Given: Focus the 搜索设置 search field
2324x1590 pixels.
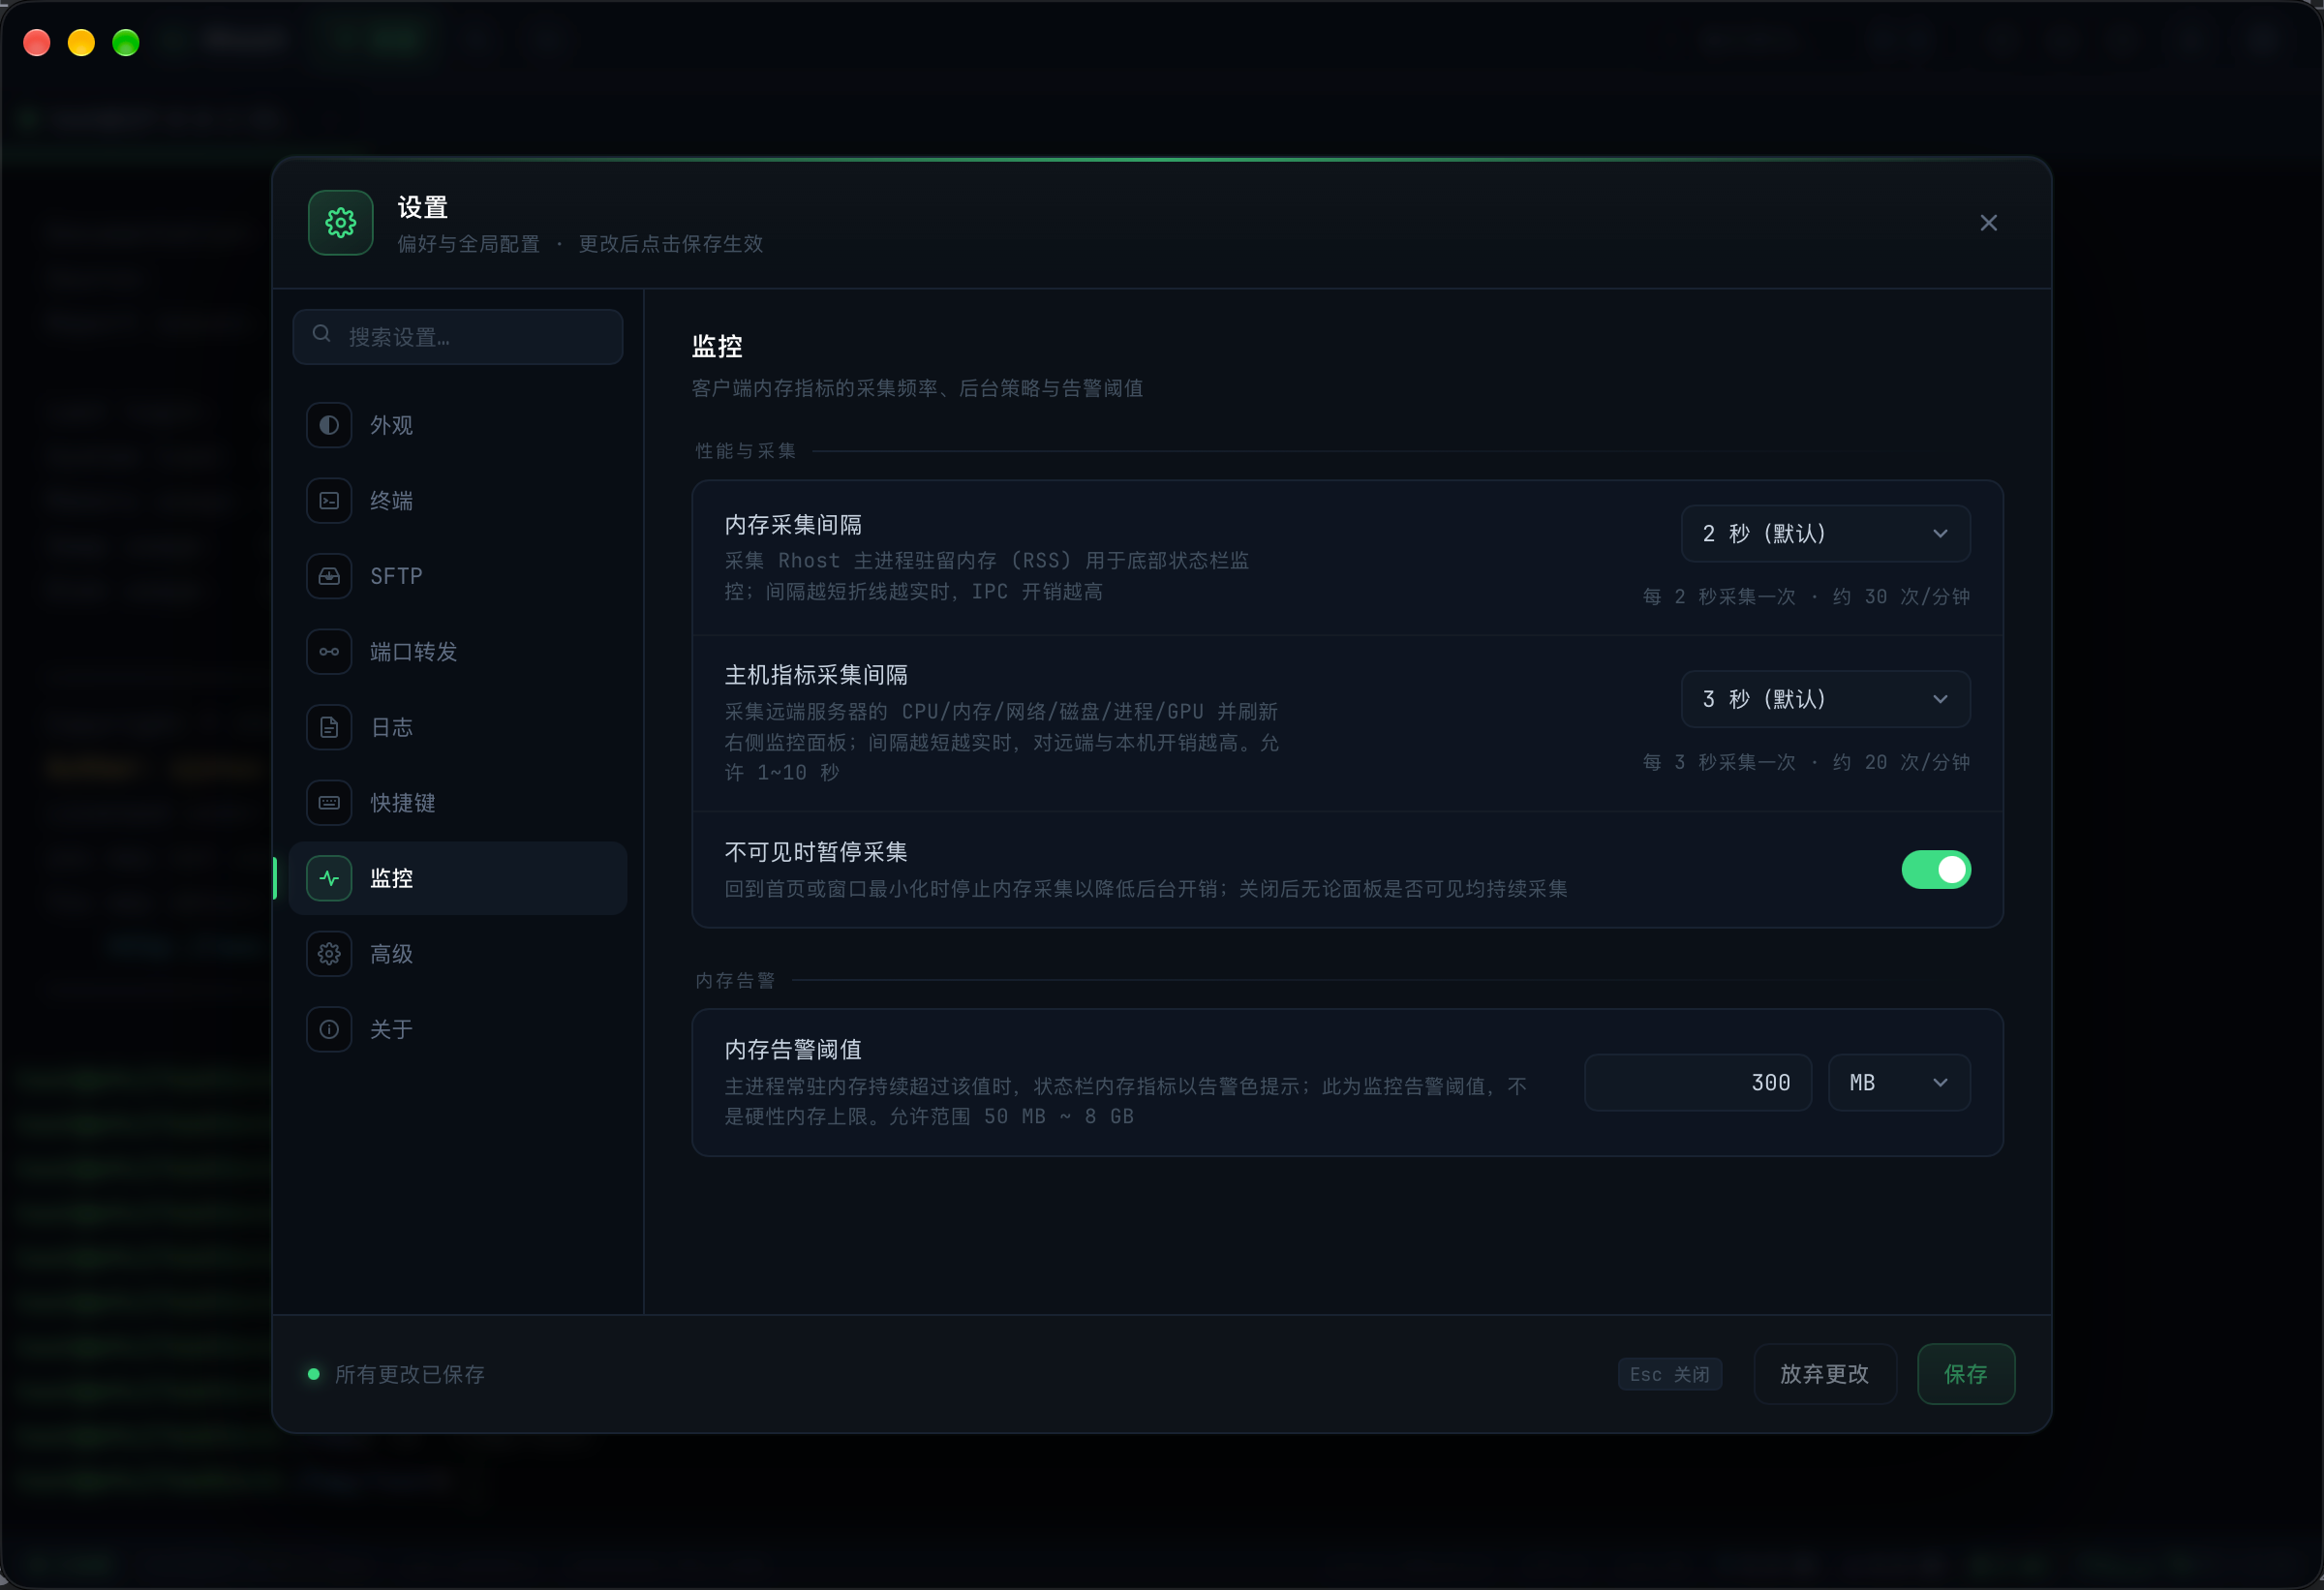Looking at the screenshot, I should pyautogui.click(x=458, y=337).
